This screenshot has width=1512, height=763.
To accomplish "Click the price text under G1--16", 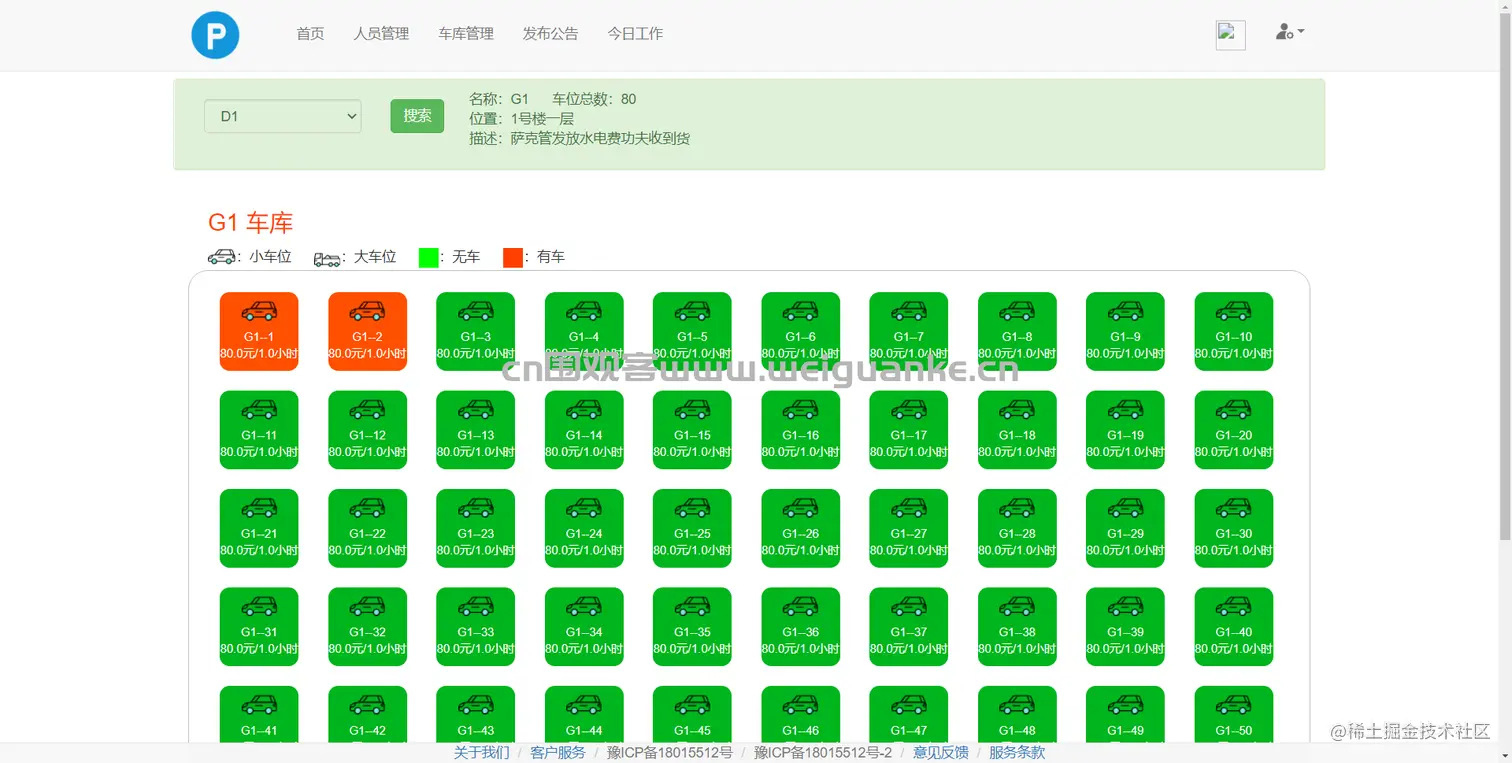I will pos(800,452).
